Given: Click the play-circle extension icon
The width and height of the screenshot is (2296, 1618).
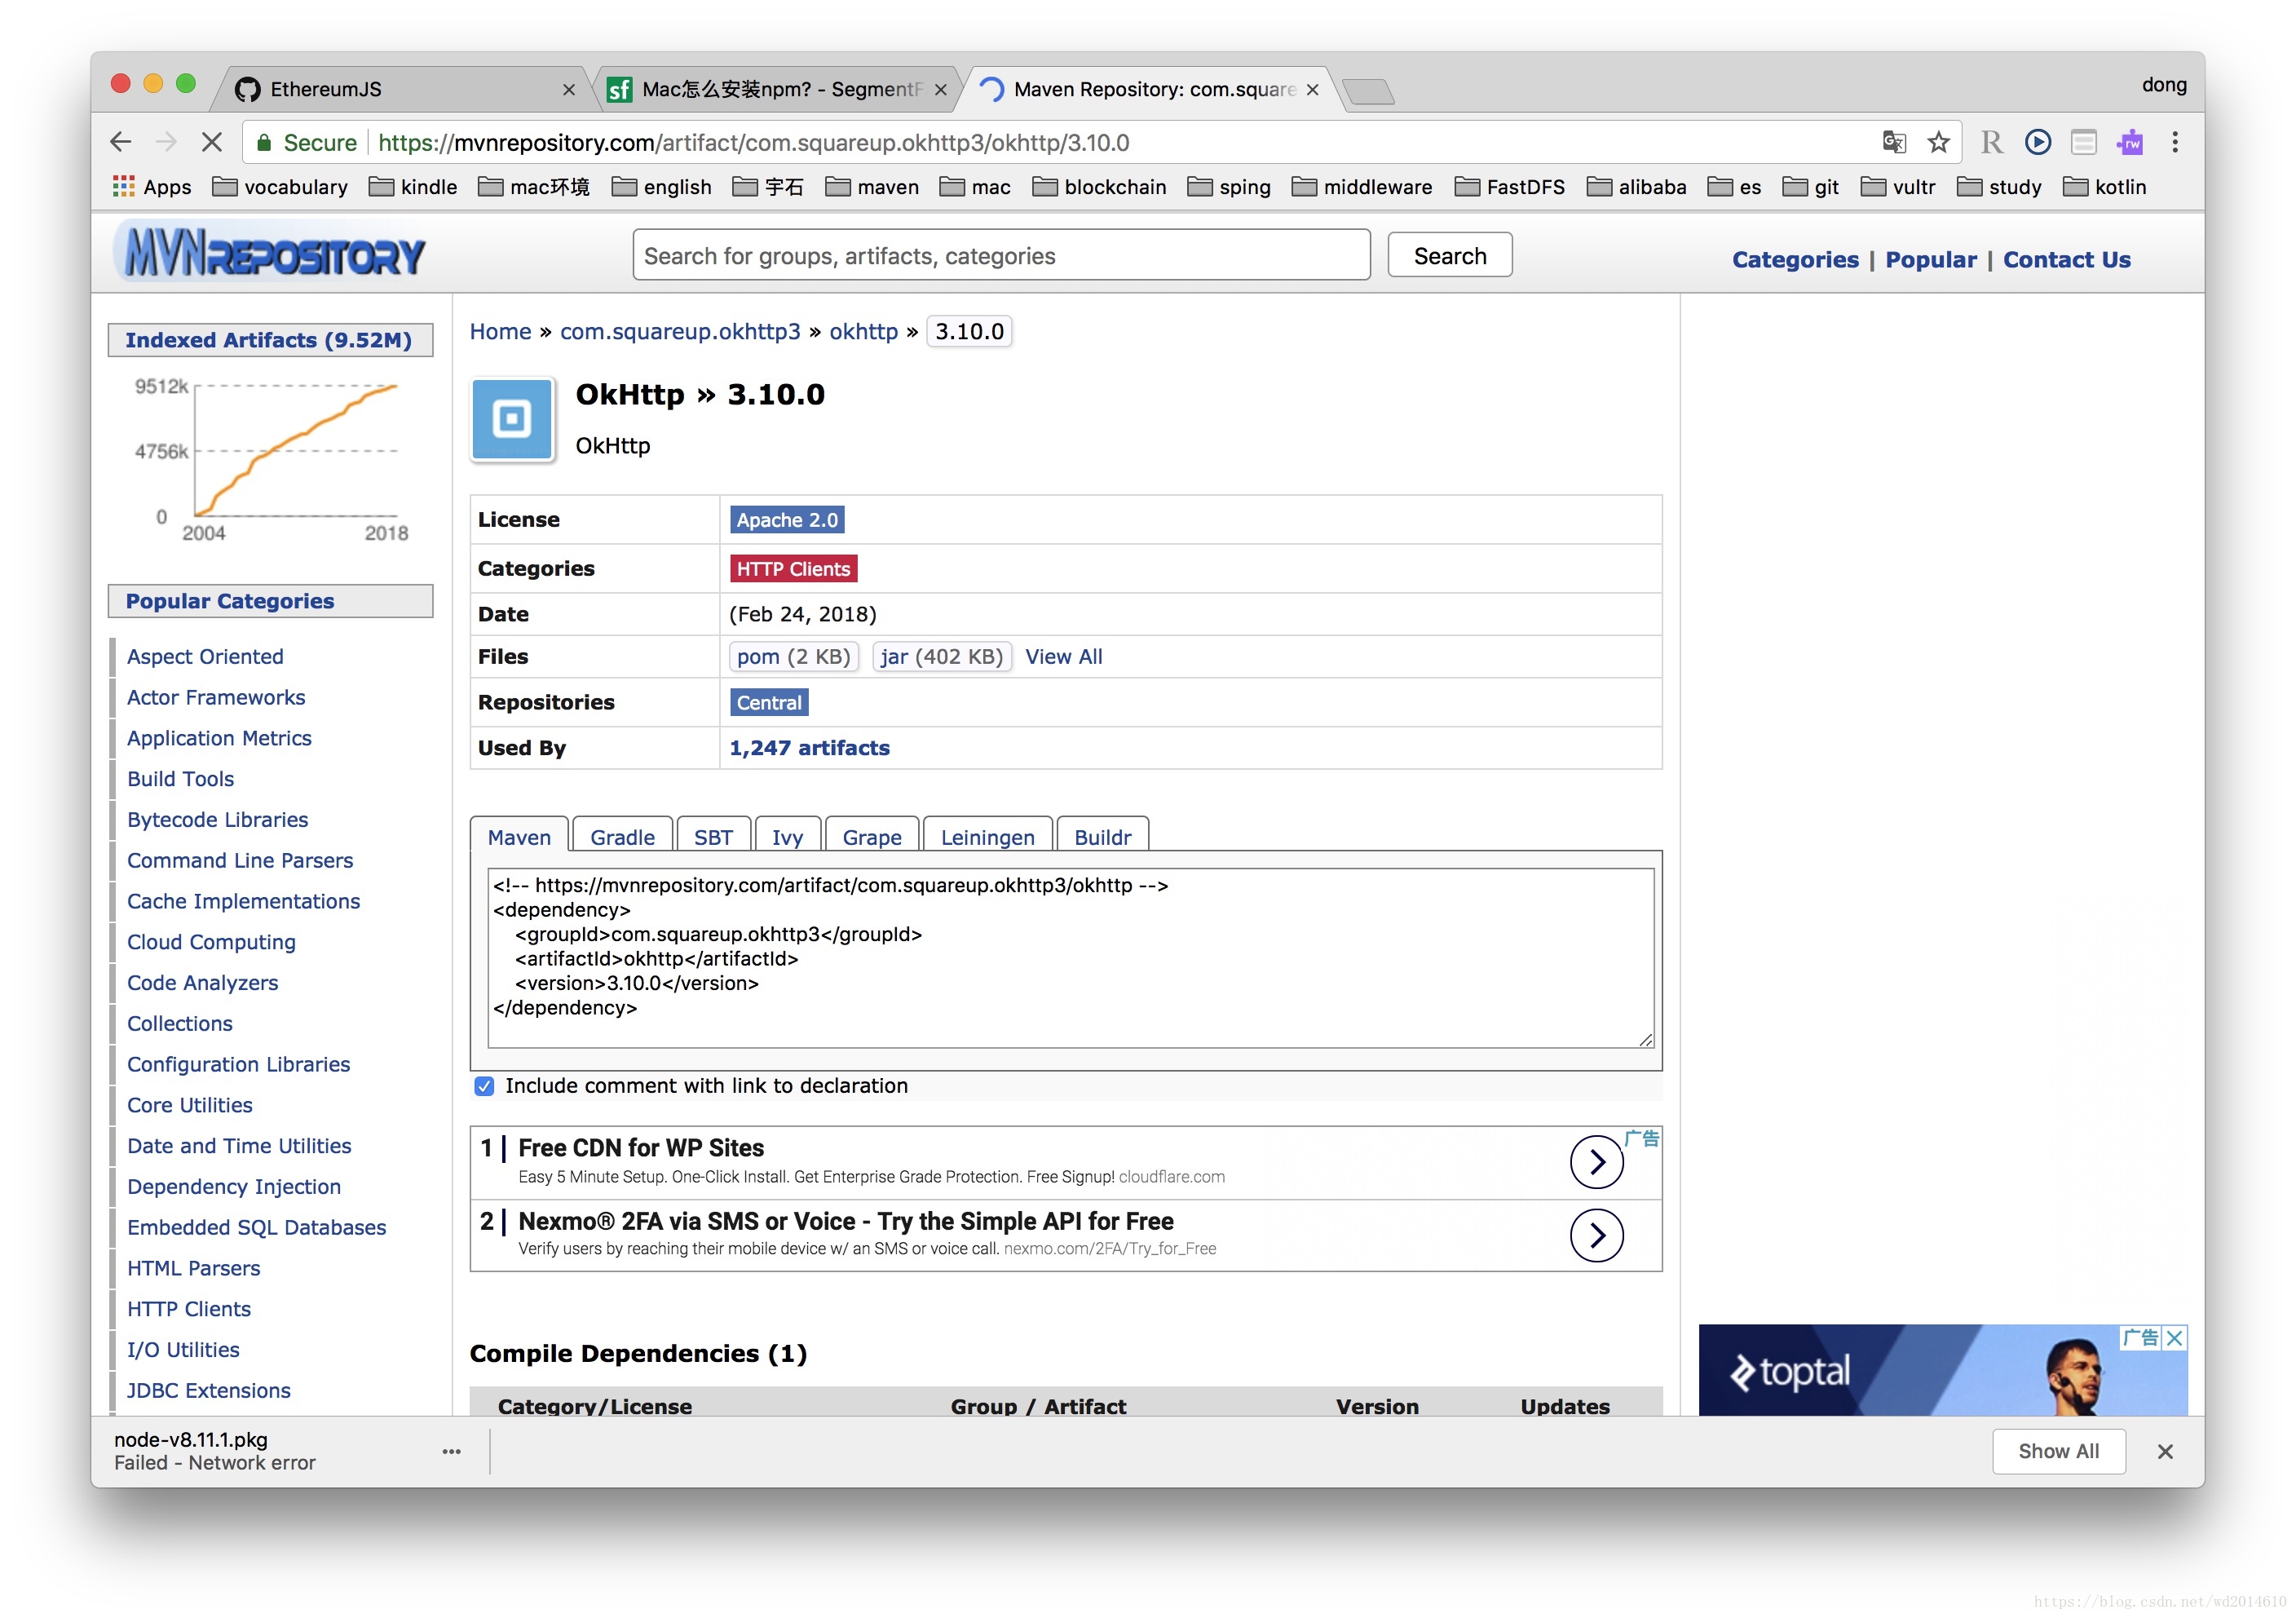Looking at the screenshot, I should tap(2037, 142).
